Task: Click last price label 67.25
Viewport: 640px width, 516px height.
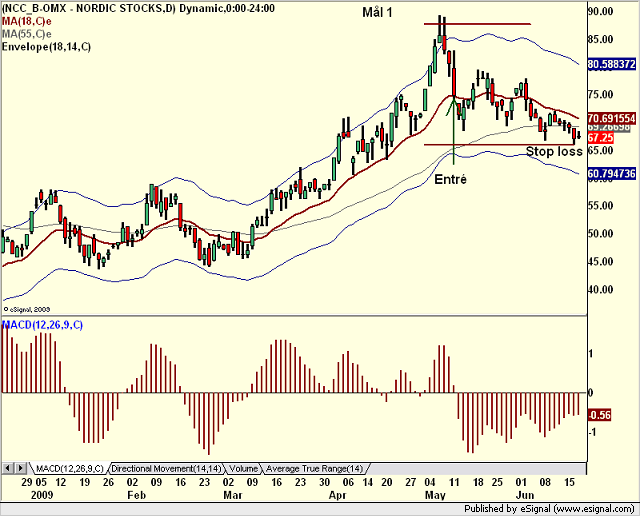Action: [600, 138]
